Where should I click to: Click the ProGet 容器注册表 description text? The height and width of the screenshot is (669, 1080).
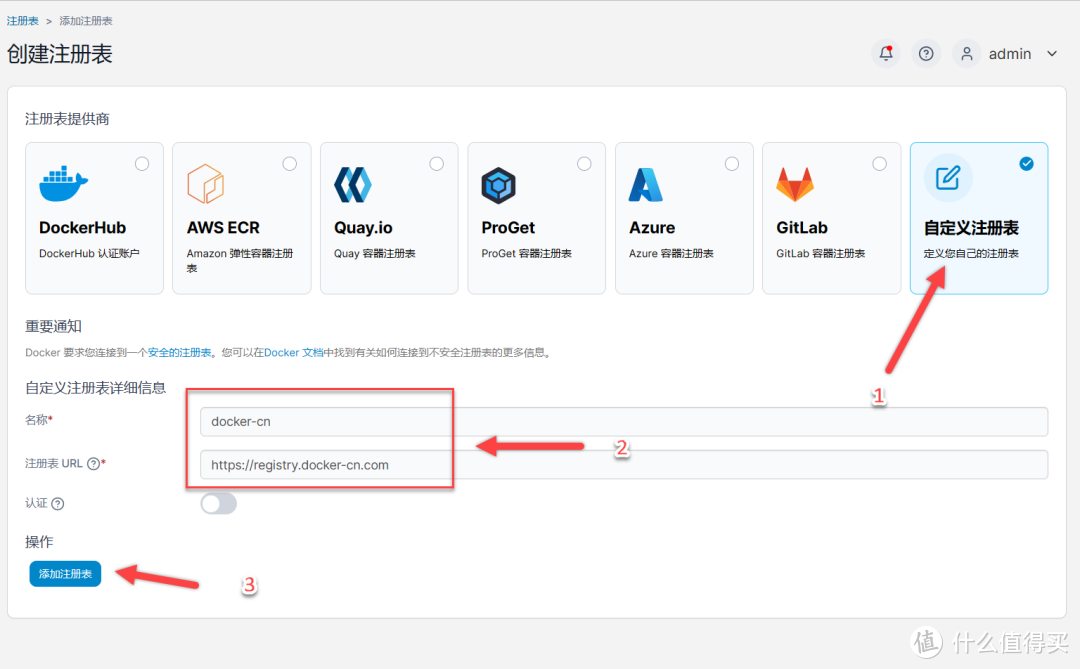pyautogui.click(x=526, y=254)
